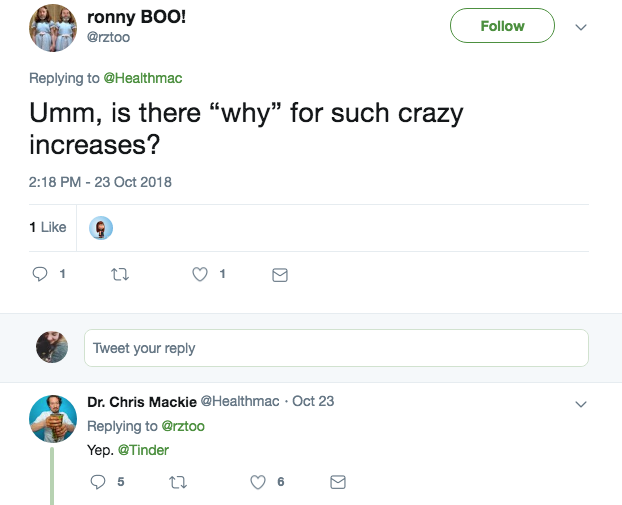Open the @Healthmac link in Replying to
Image resolution: width=622 pixels, height=505 pixels.
(149, 78)
